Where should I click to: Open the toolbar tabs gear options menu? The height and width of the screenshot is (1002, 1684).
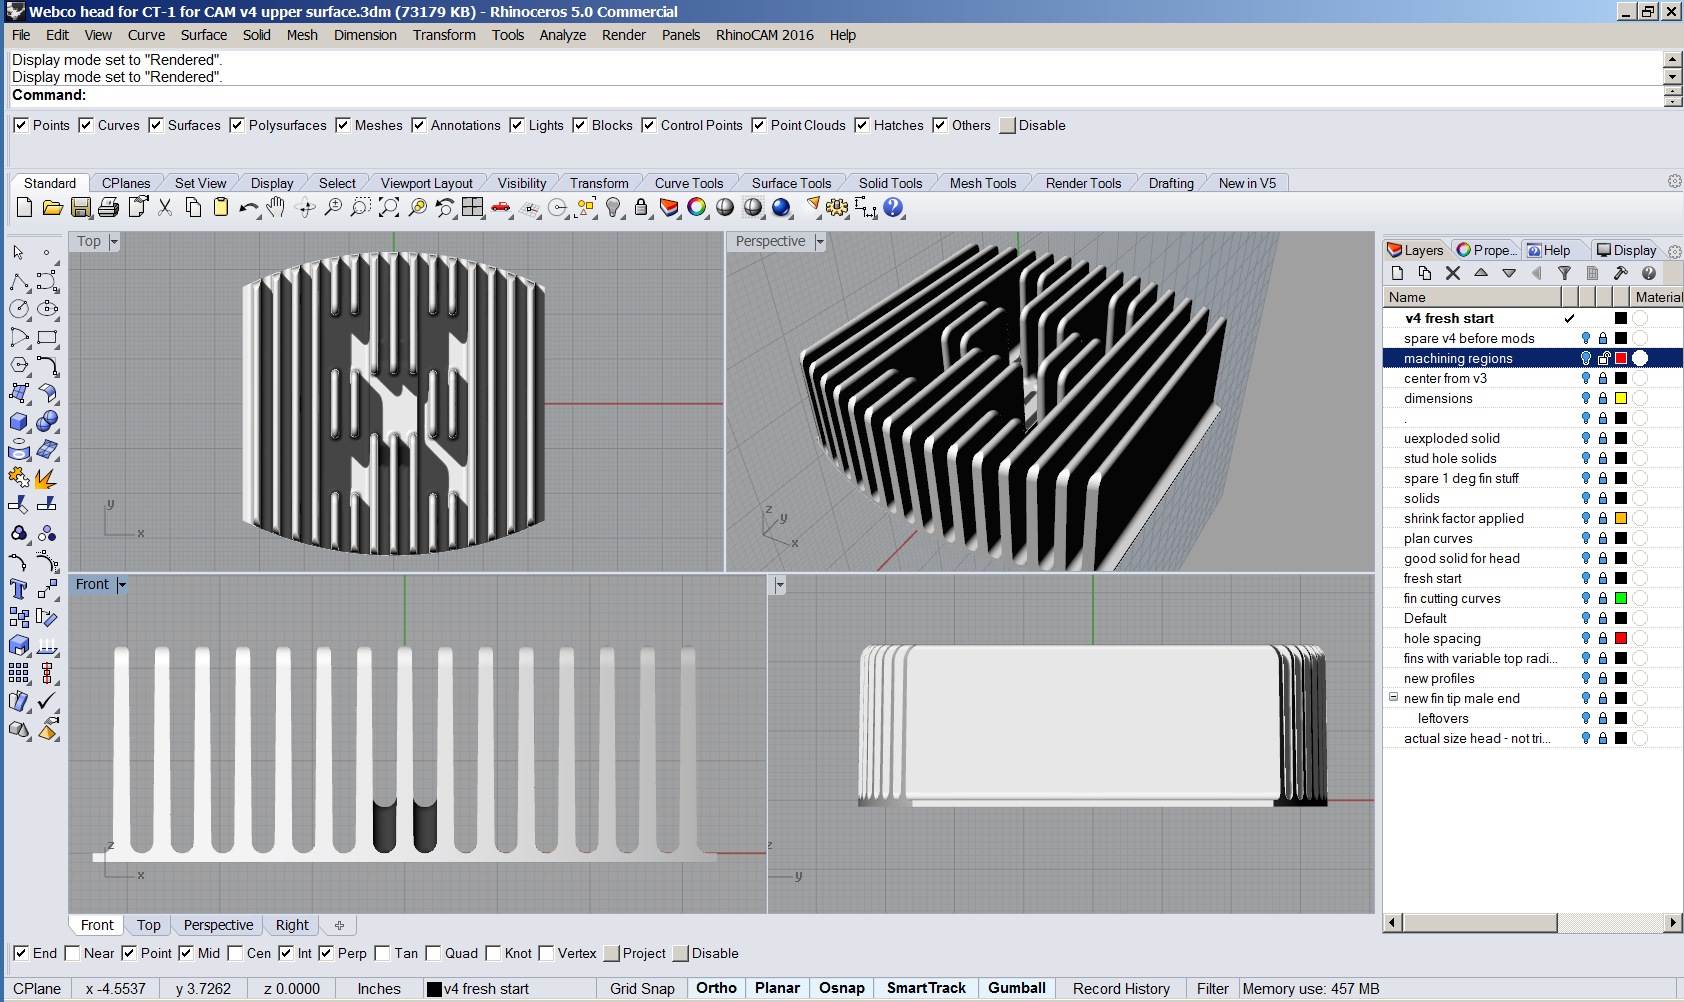tap(1674, 181)
